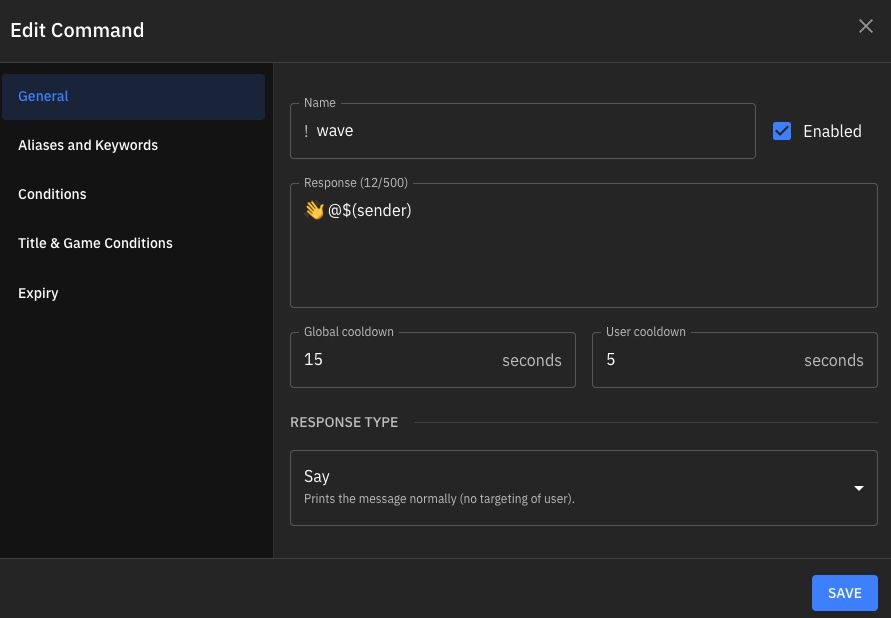Go to Title & Game Conditions
This screenshot has width=891, height=618.
point(95,243)
